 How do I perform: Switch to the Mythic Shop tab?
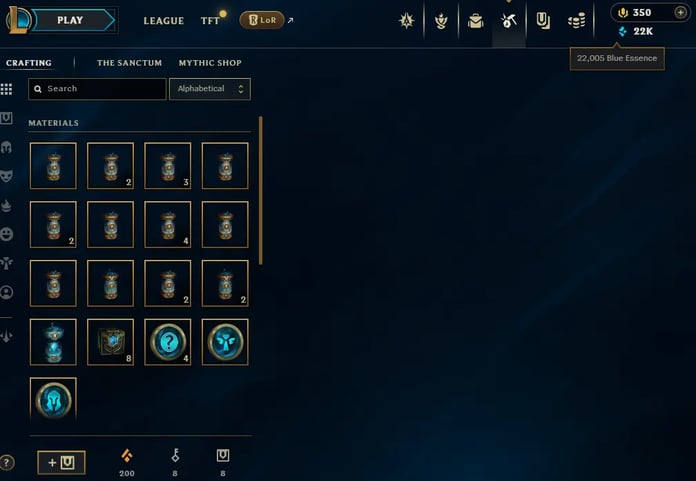210,63
